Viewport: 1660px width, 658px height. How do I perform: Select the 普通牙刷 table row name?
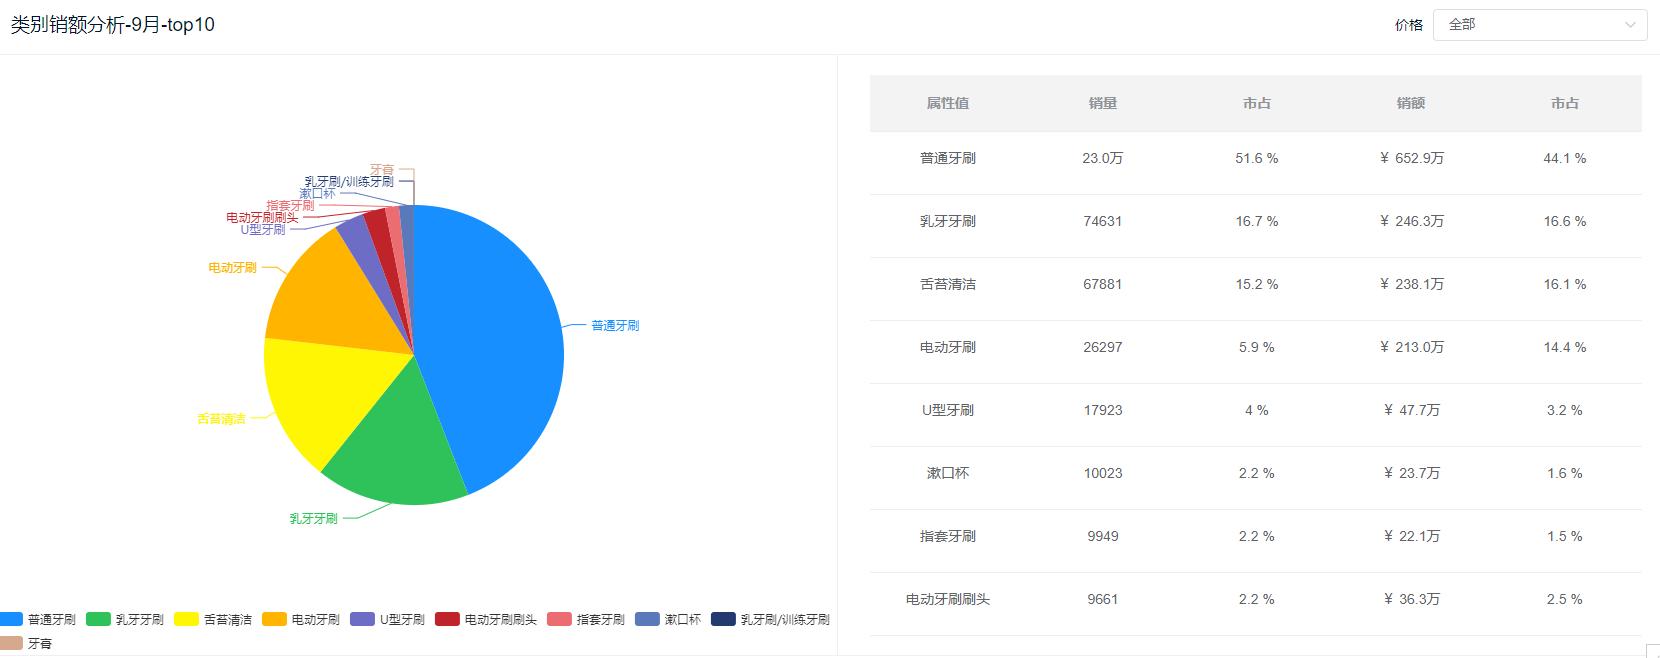pyautogui.click(x=948, y=158)
